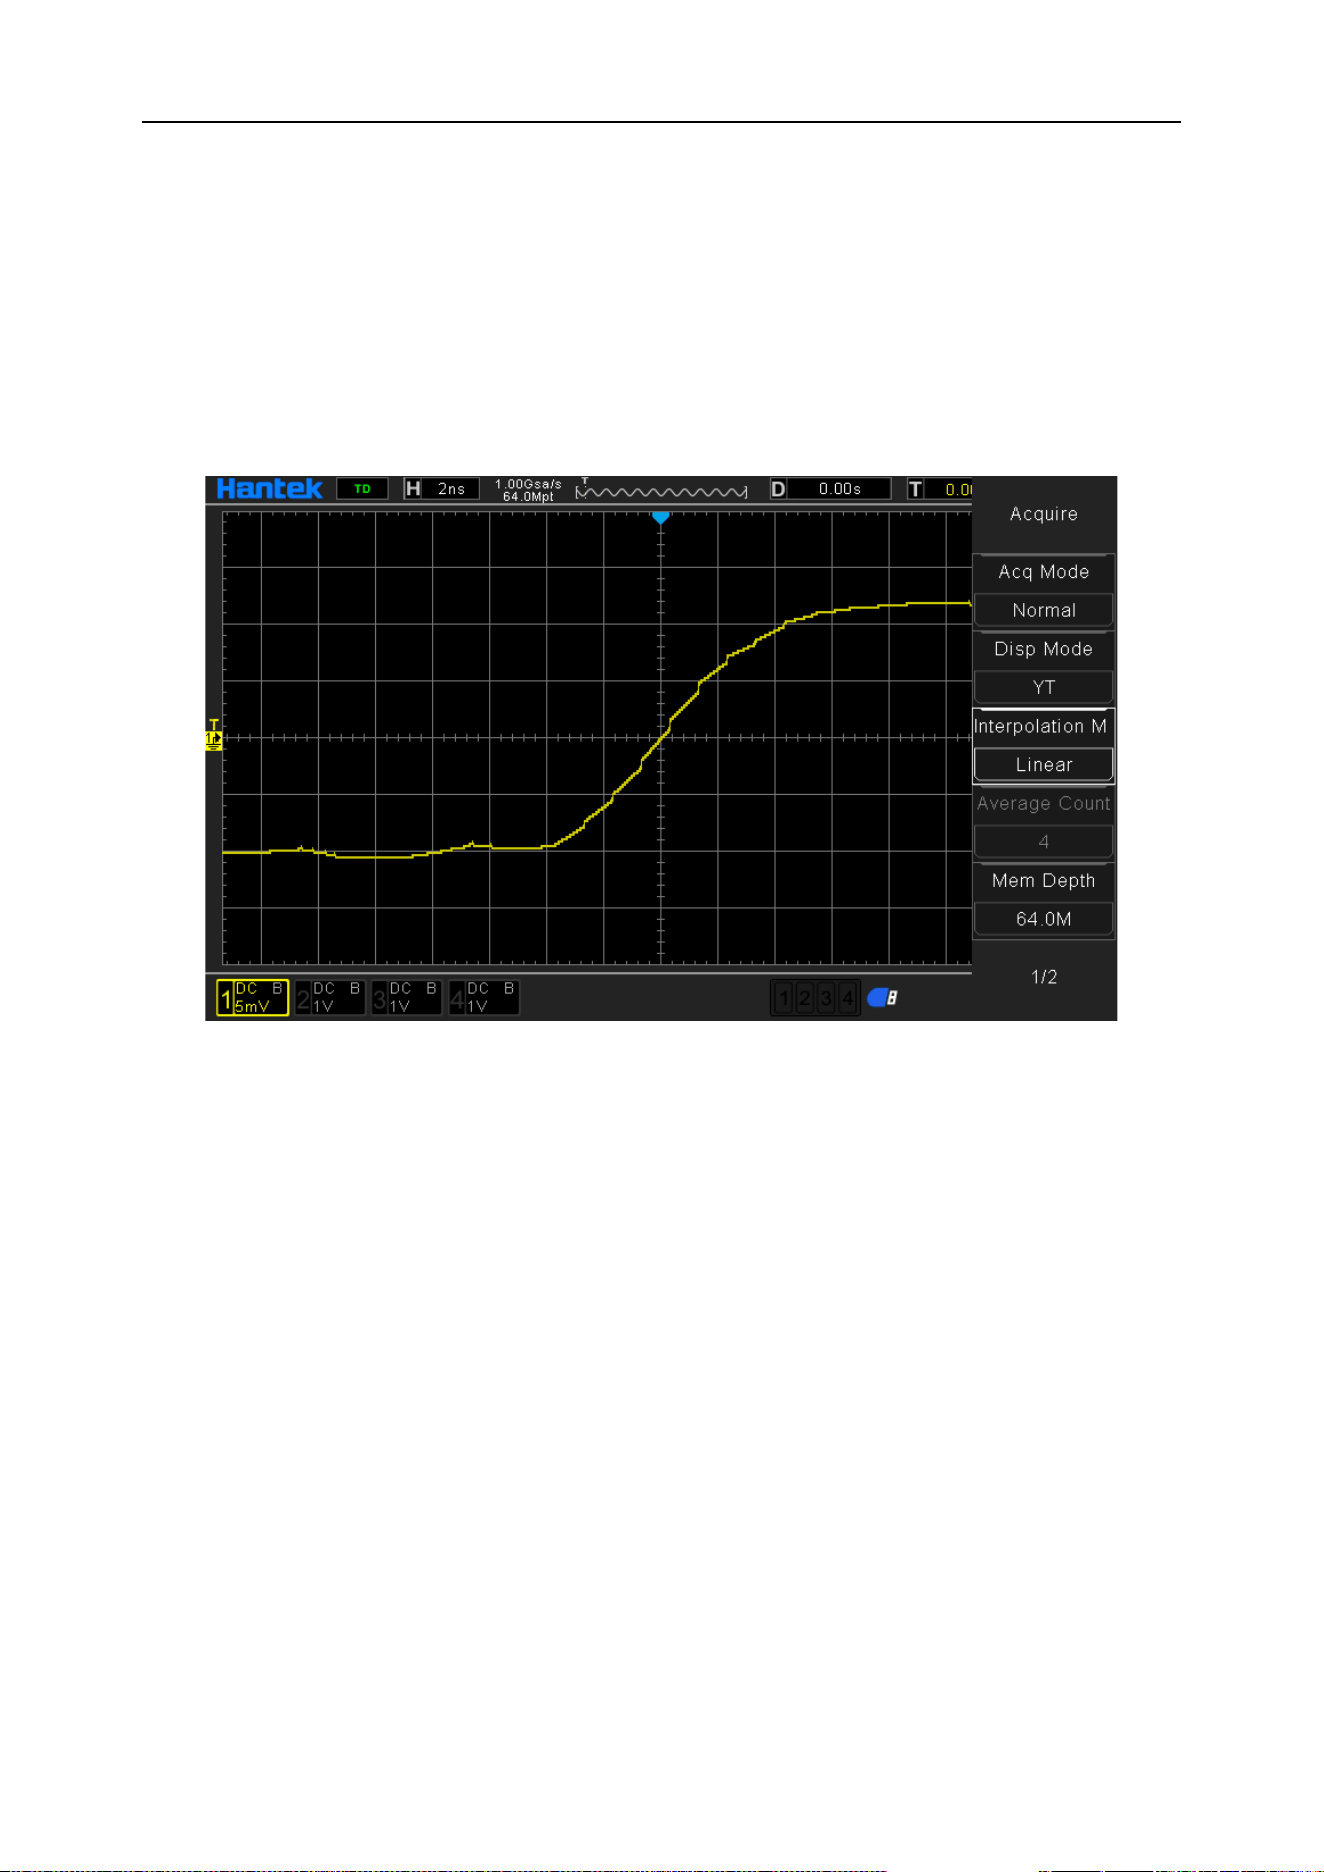Click the blue USB device icon

point(882,997)
